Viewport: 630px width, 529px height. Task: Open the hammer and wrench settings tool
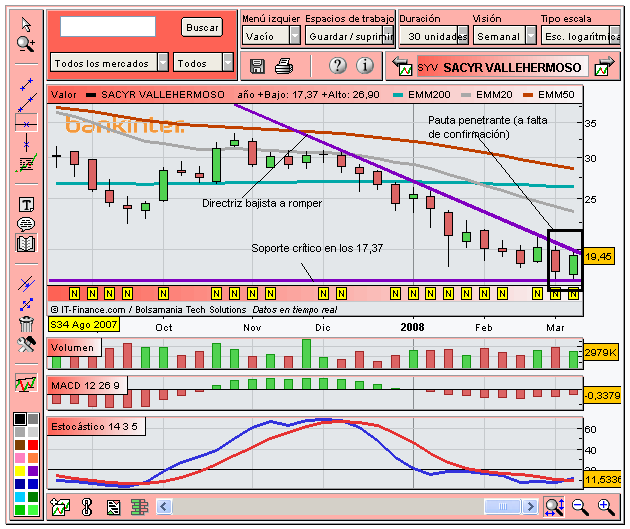[x=26, y=344]
